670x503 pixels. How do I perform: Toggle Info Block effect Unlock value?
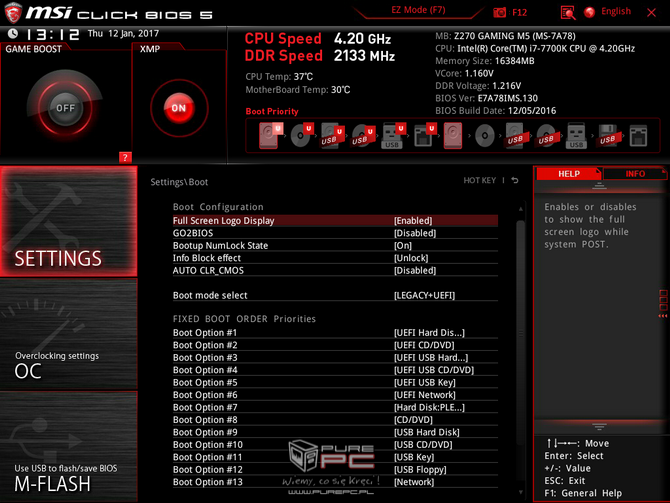pos(411,258)
